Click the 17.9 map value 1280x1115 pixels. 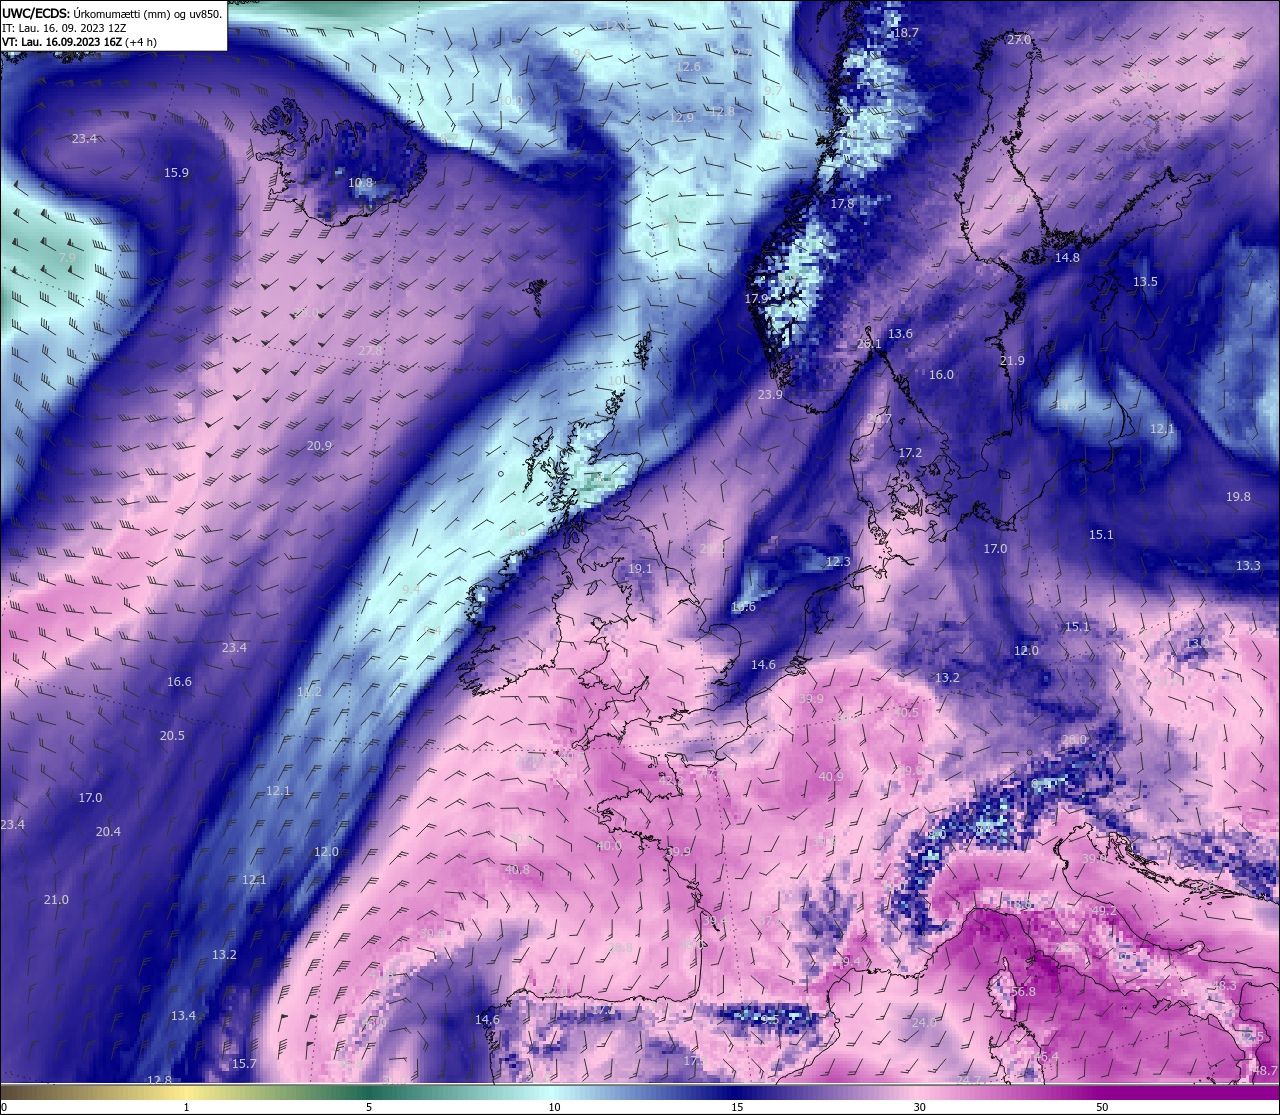[756, 298]
